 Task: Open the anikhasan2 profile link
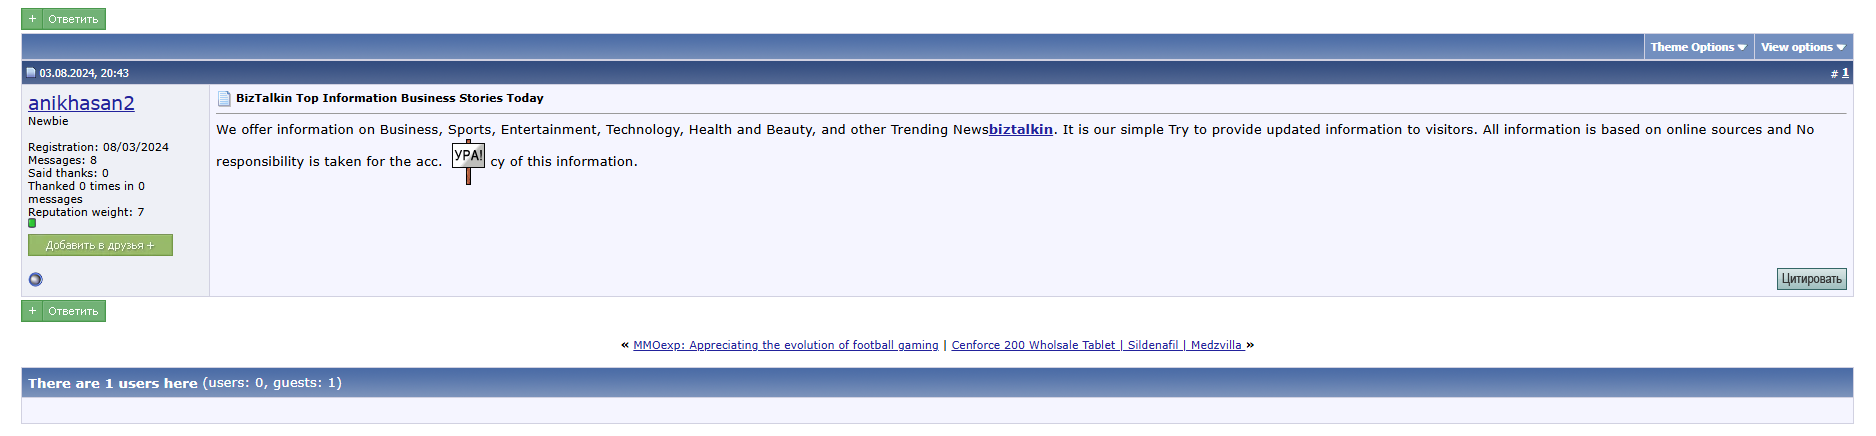81,103
